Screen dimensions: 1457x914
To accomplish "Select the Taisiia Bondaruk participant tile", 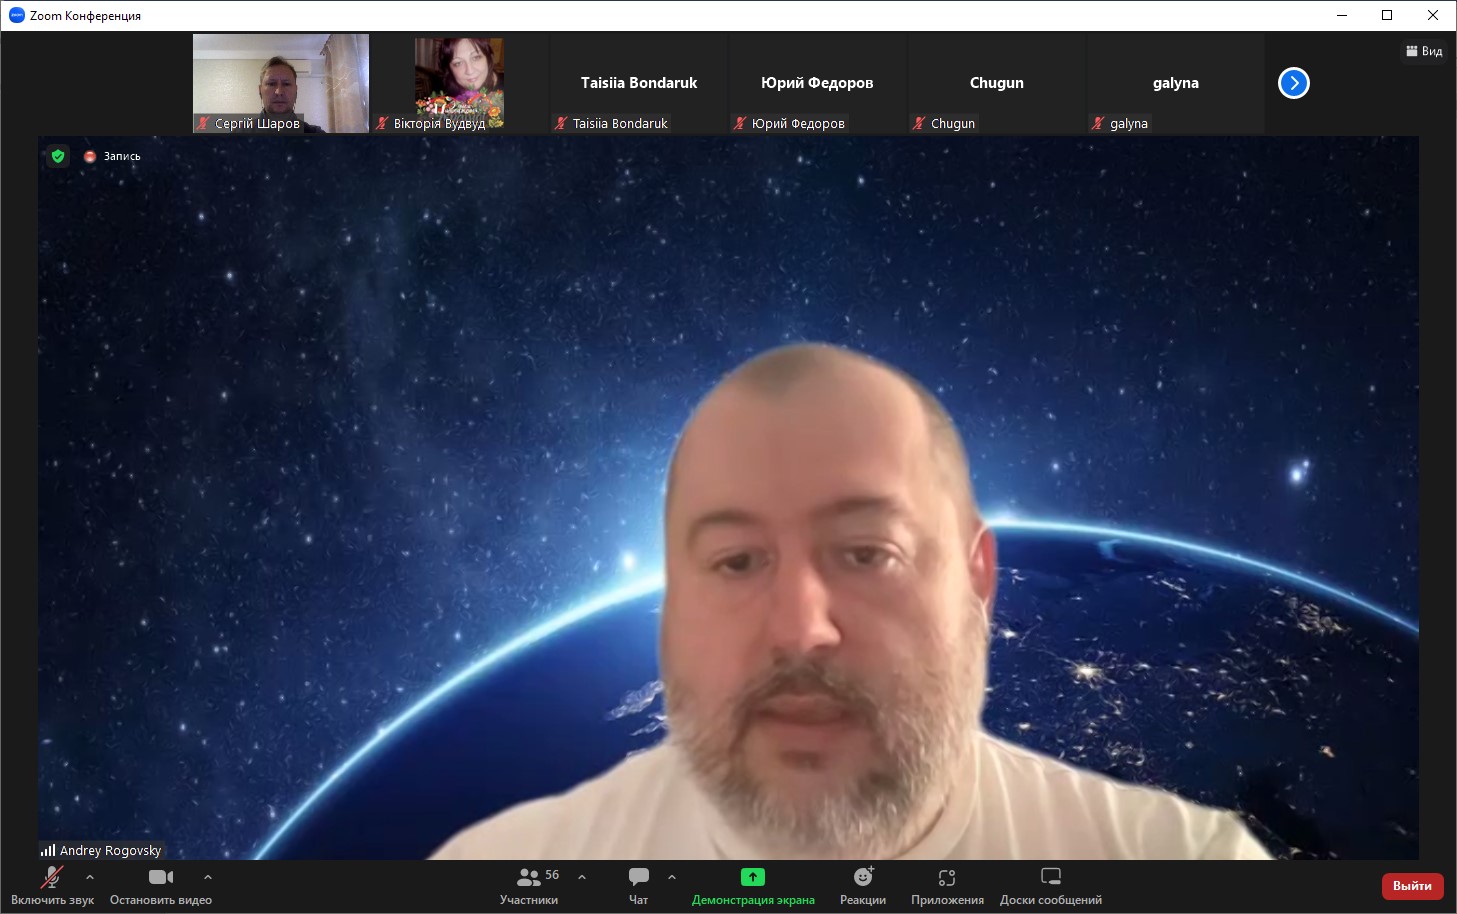I will coord(639,83).
